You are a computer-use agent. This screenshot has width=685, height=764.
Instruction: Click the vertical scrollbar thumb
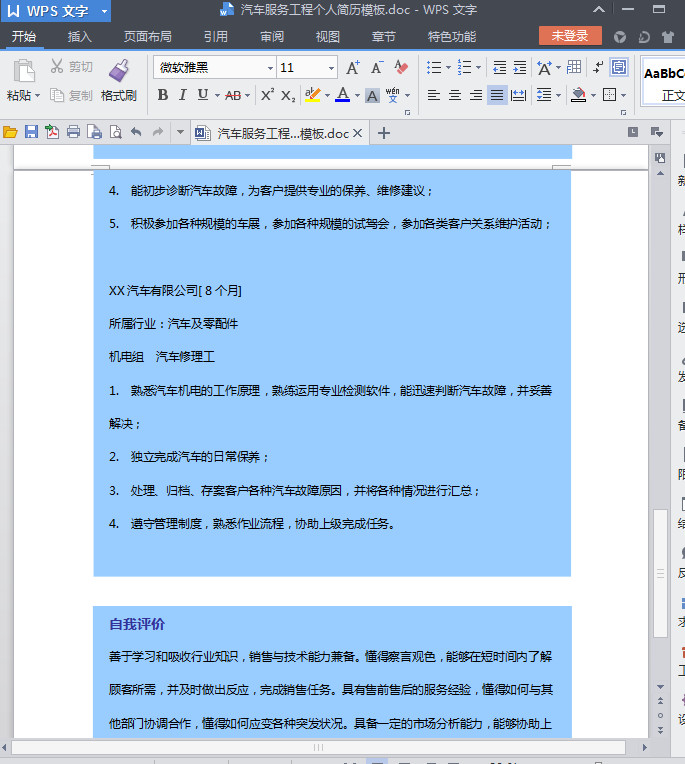[x=660, y=573]
